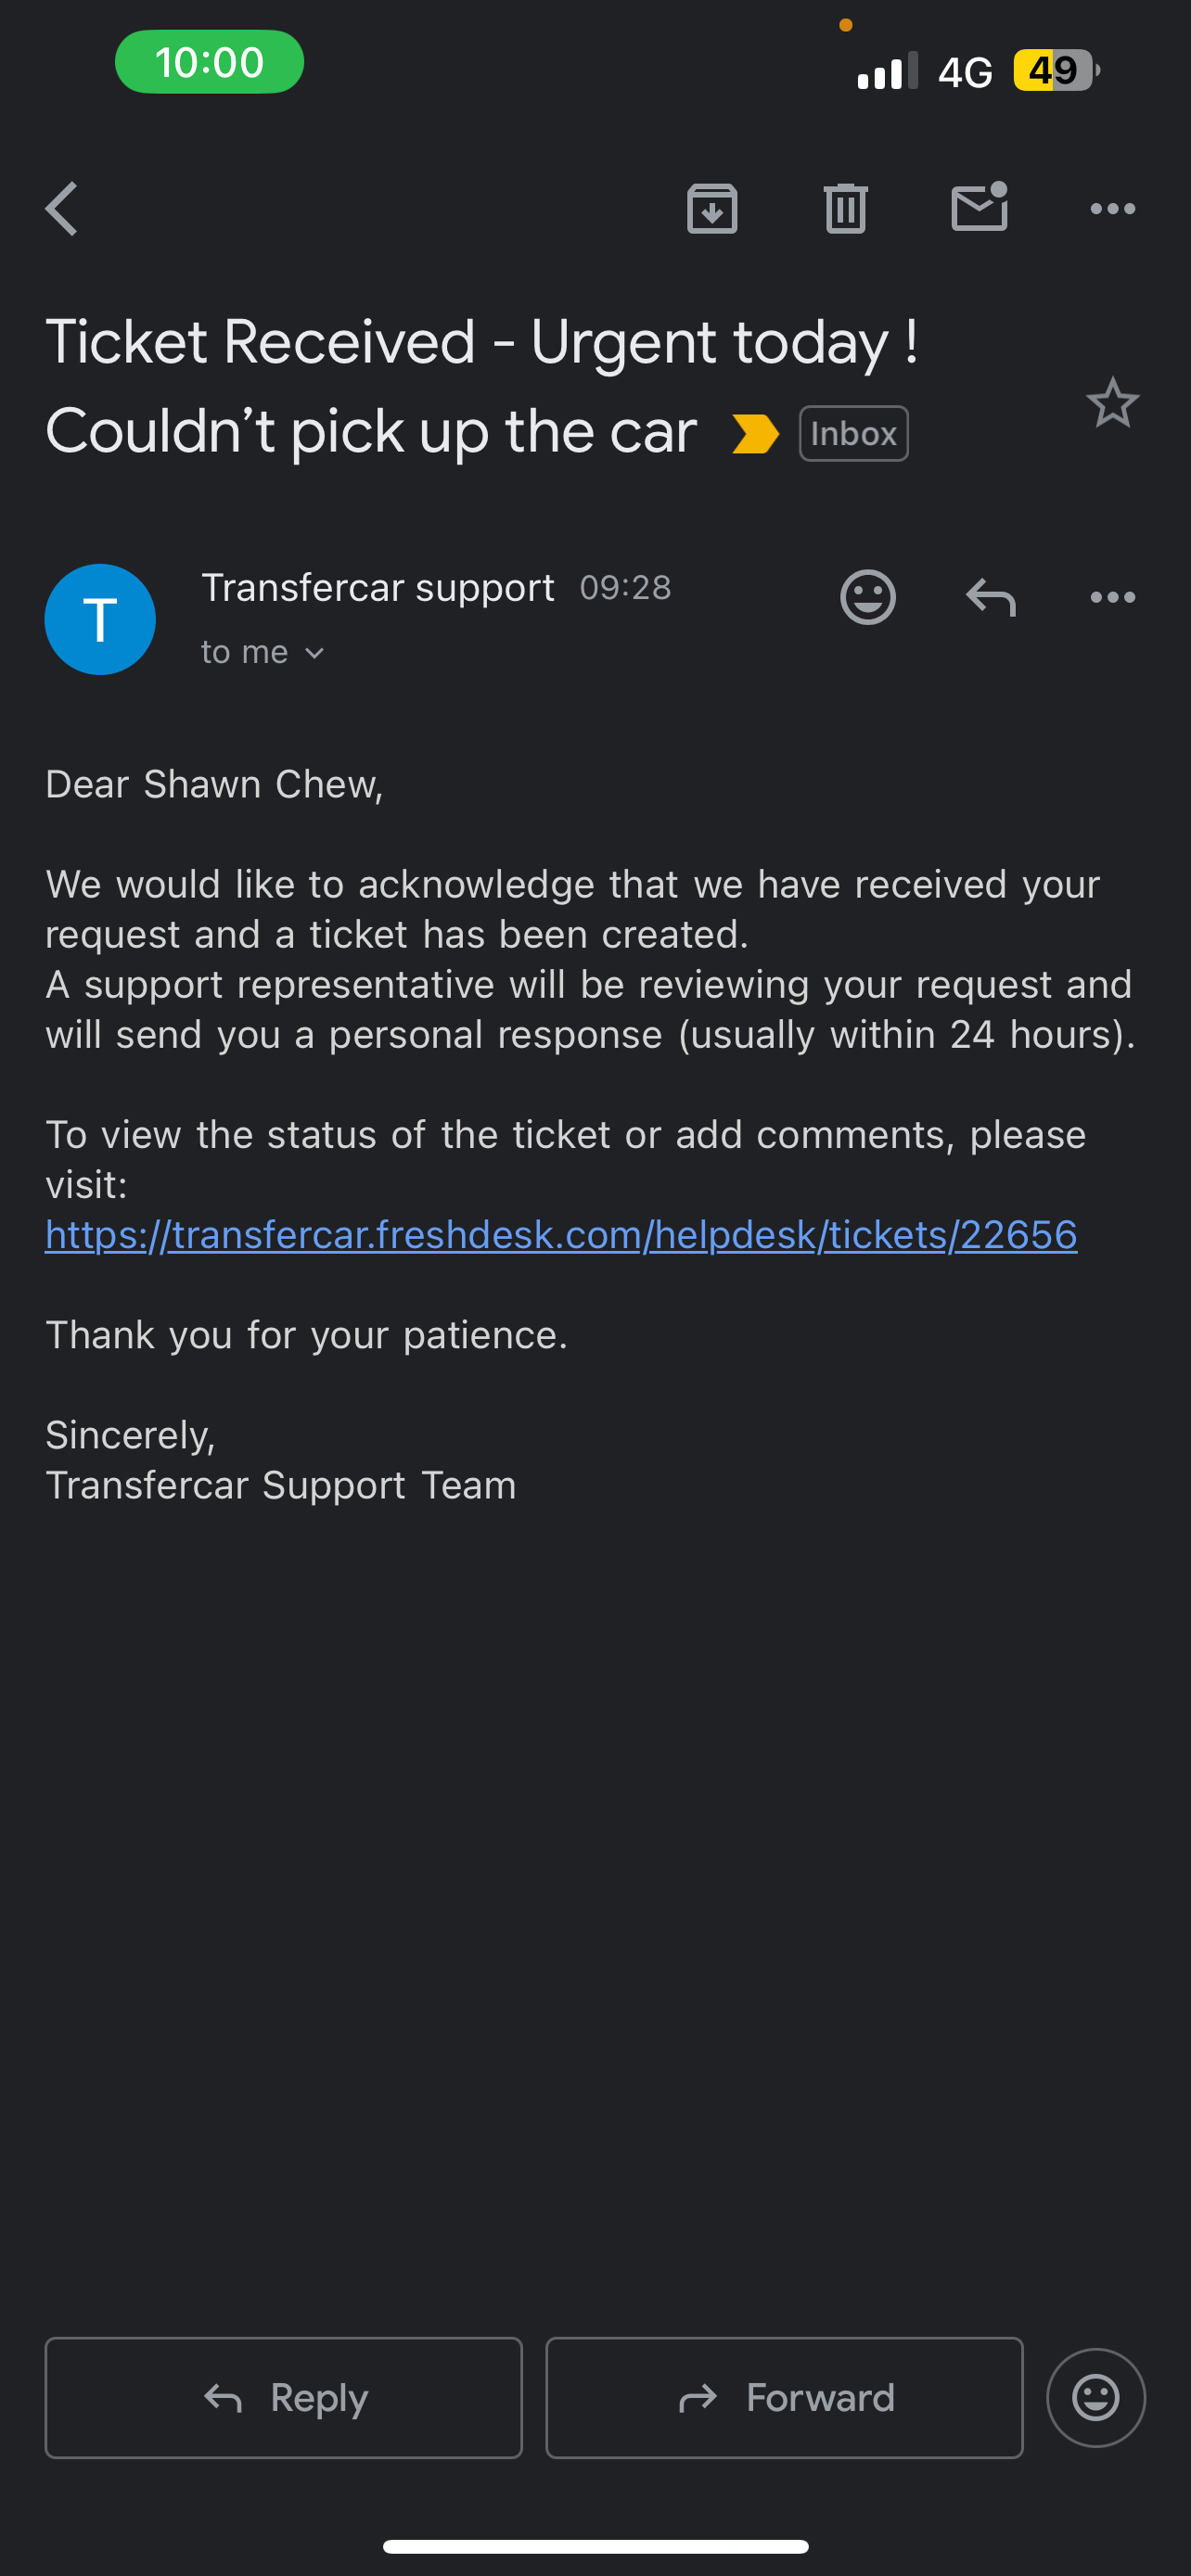The image size is (1191, 2576).
Task: Tap the Forward button at bottom
Action: (x=784, y=2397)
